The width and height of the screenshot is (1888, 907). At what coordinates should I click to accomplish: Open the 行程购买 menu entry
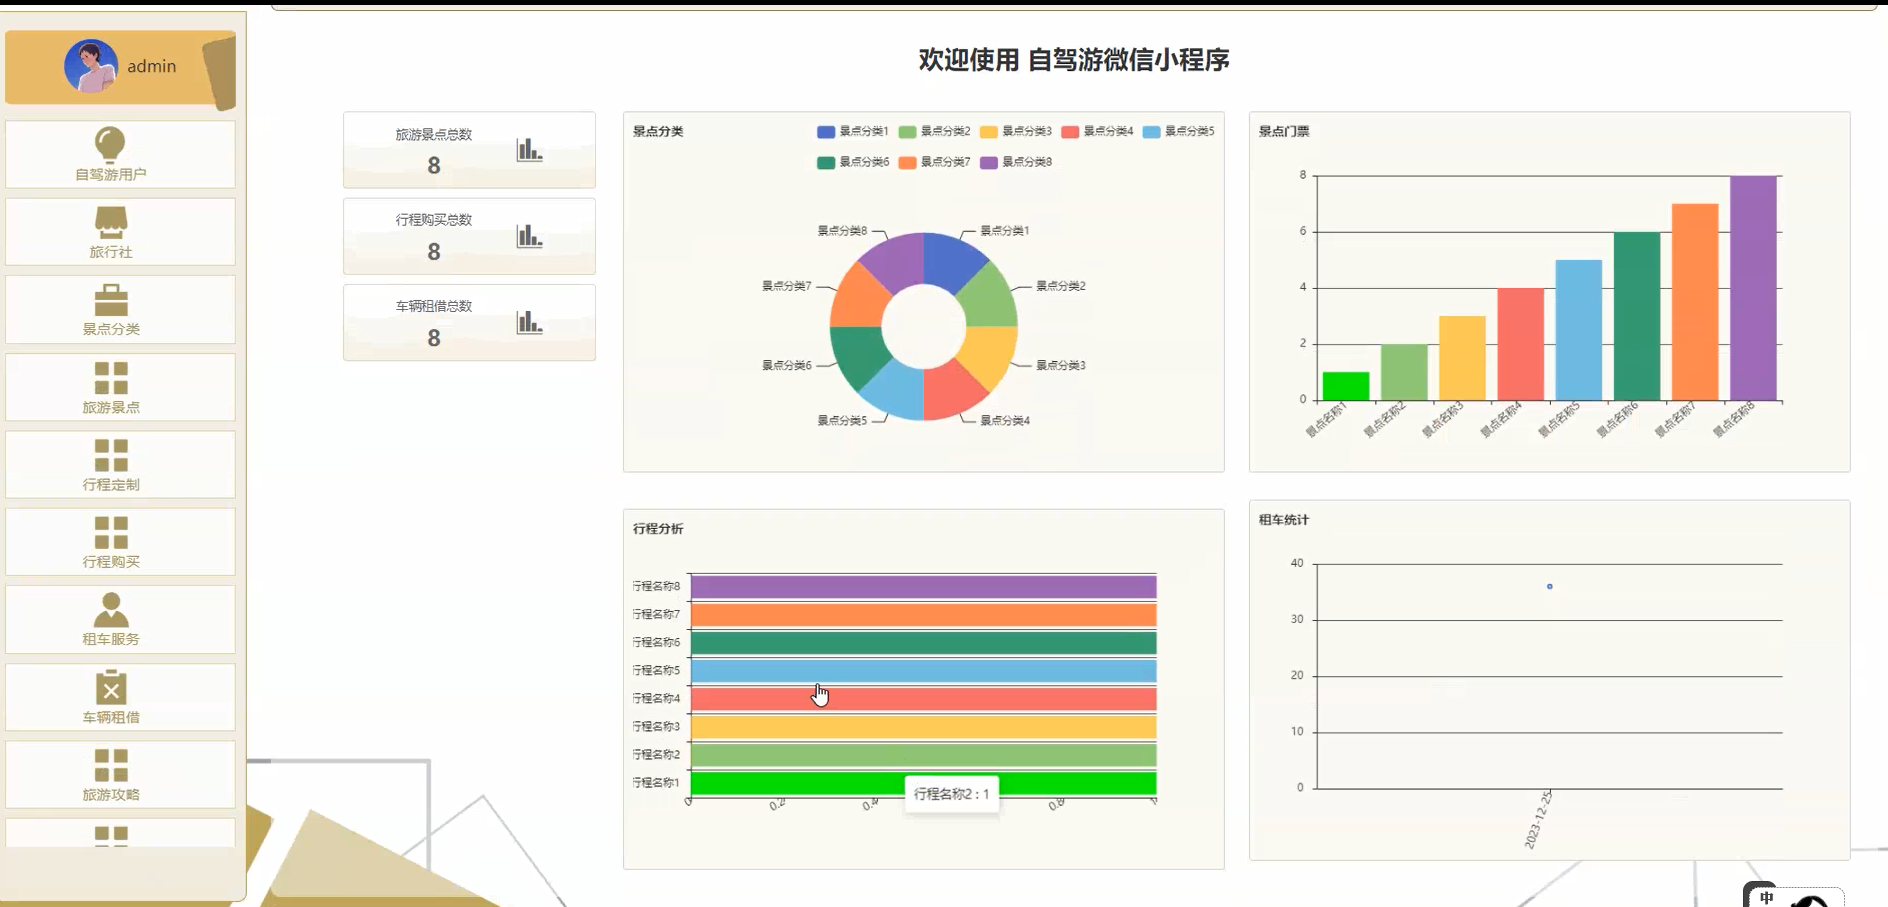tap(113, 542)
